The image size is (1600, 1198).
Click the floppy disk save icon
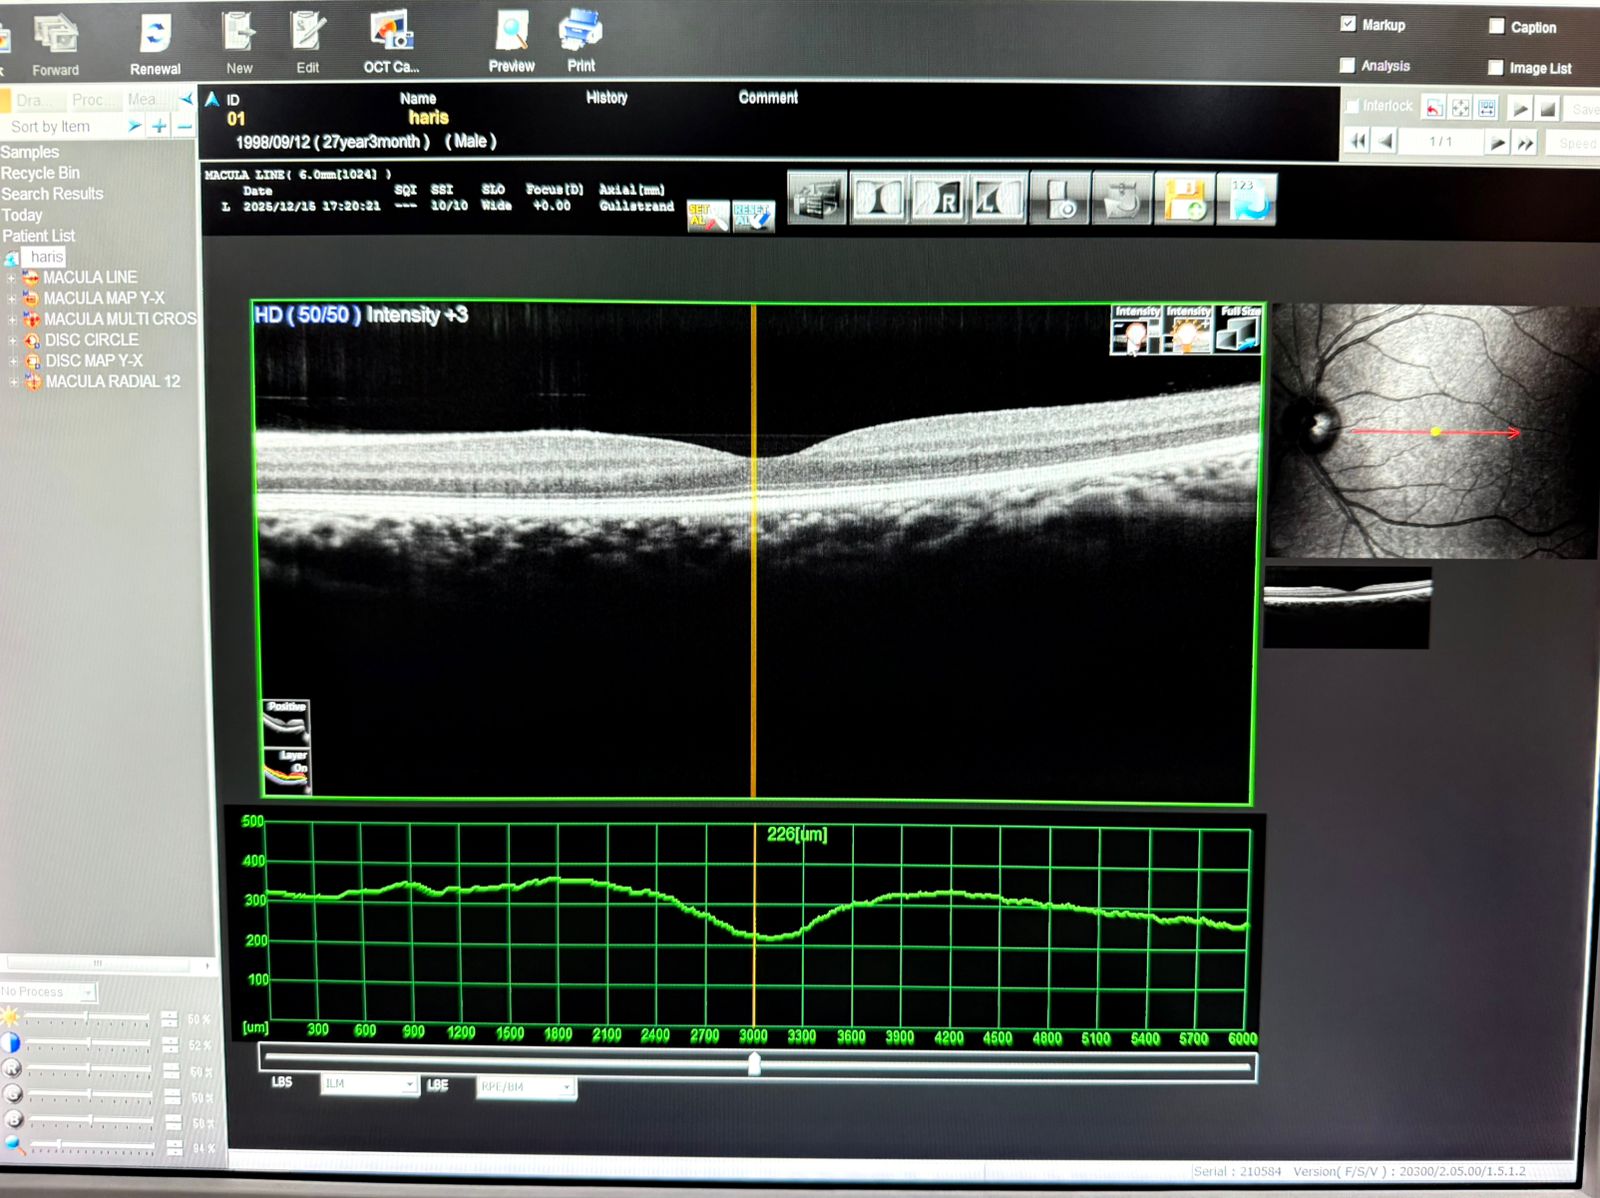1184,199
